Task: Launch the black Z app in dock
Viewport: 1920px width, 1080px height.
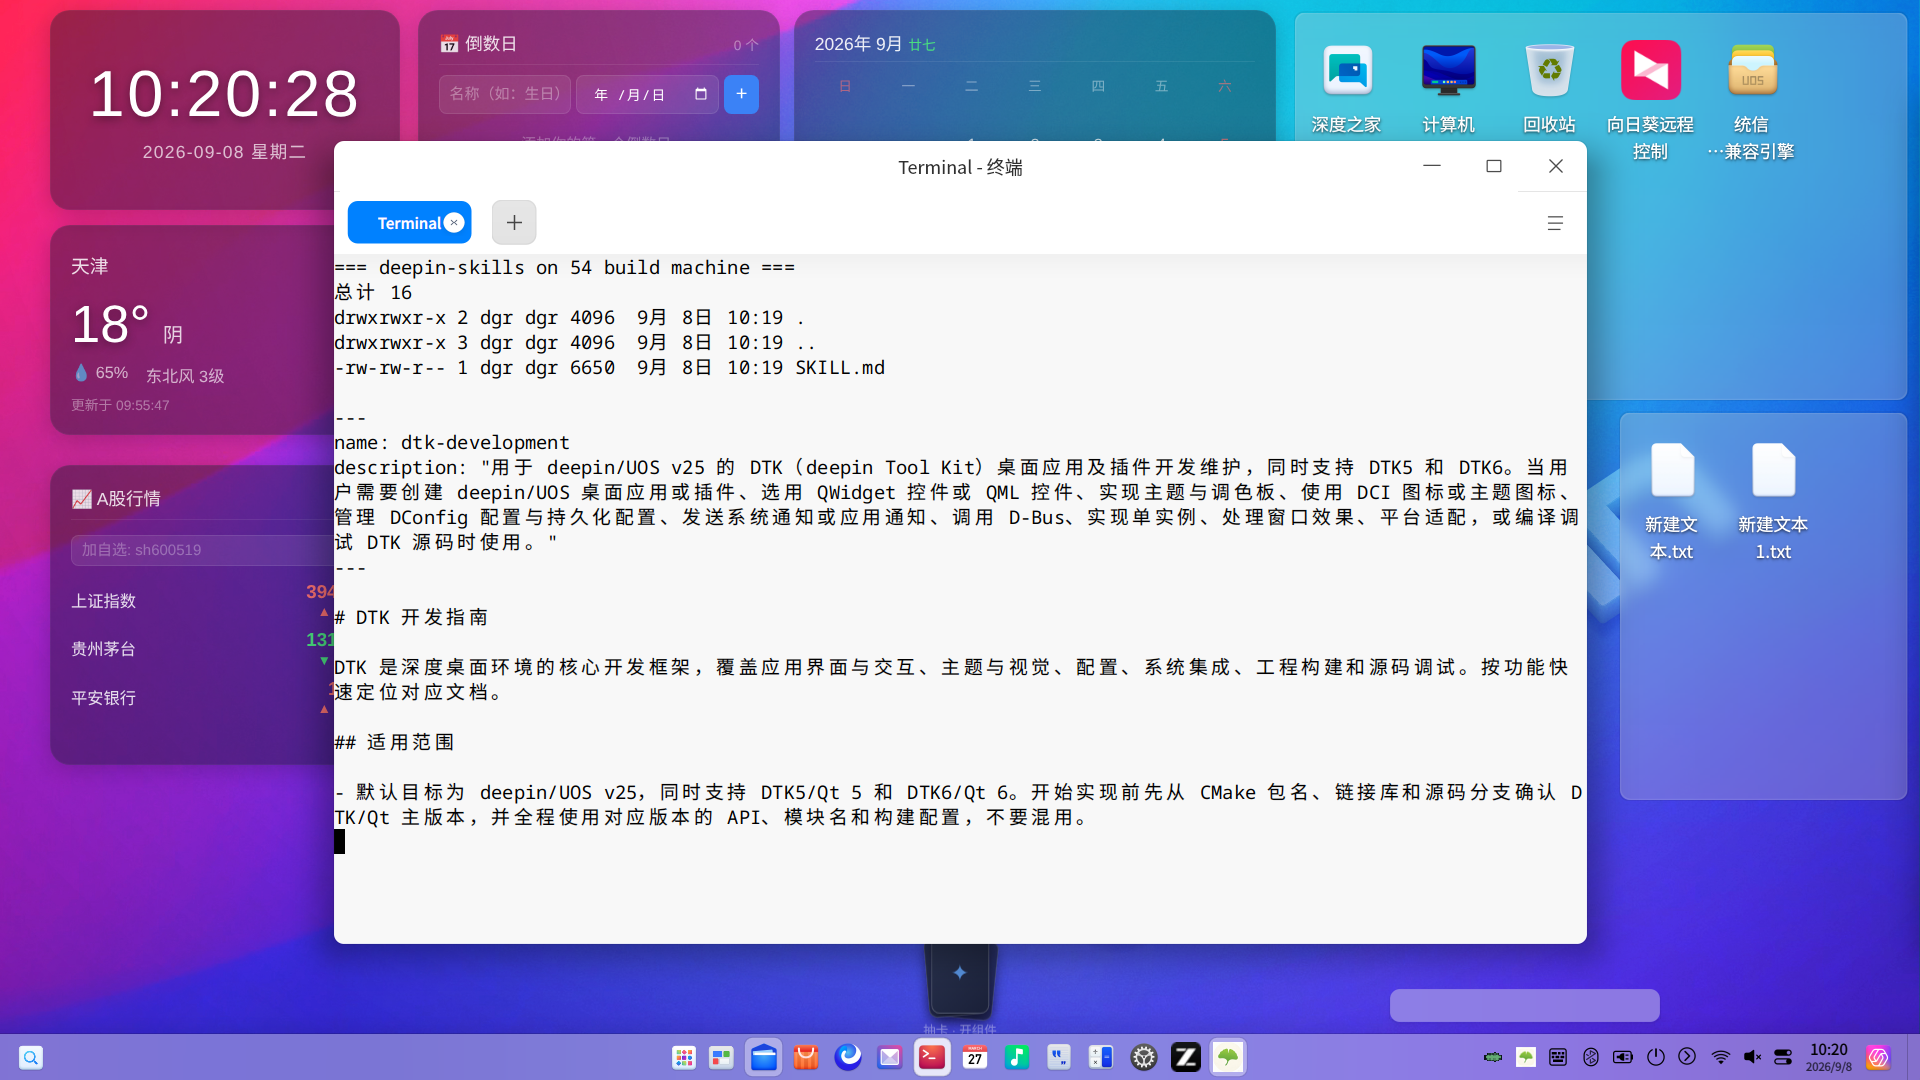Action: click(x=1186, y=1057)
